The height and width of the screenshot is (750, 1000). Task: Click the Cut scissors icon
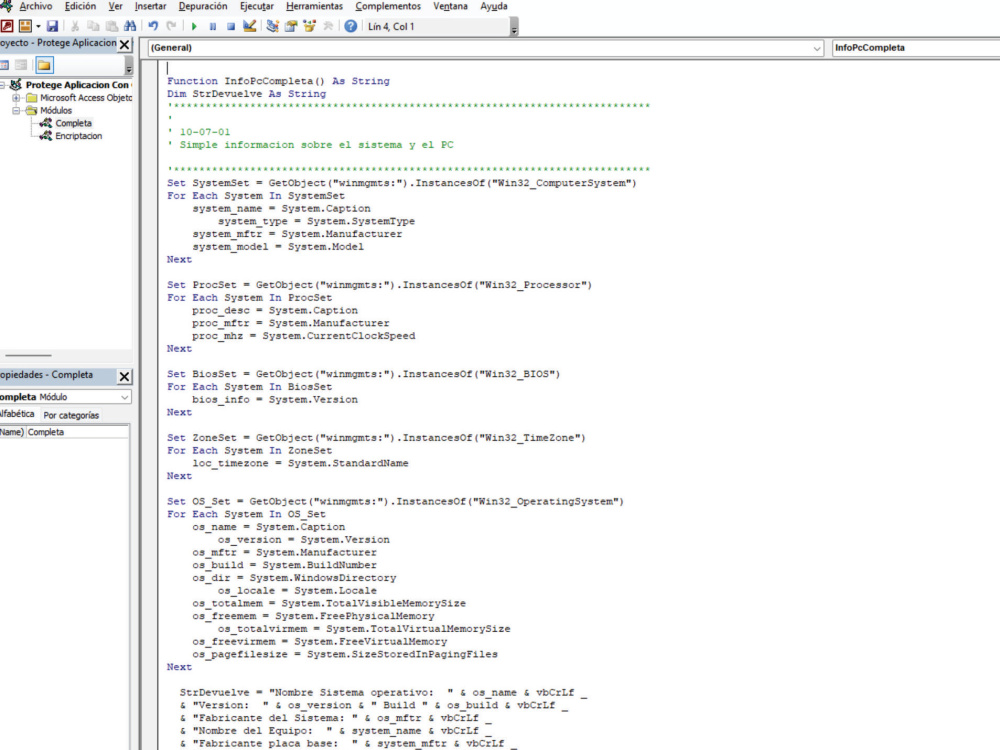click(75, 26)
